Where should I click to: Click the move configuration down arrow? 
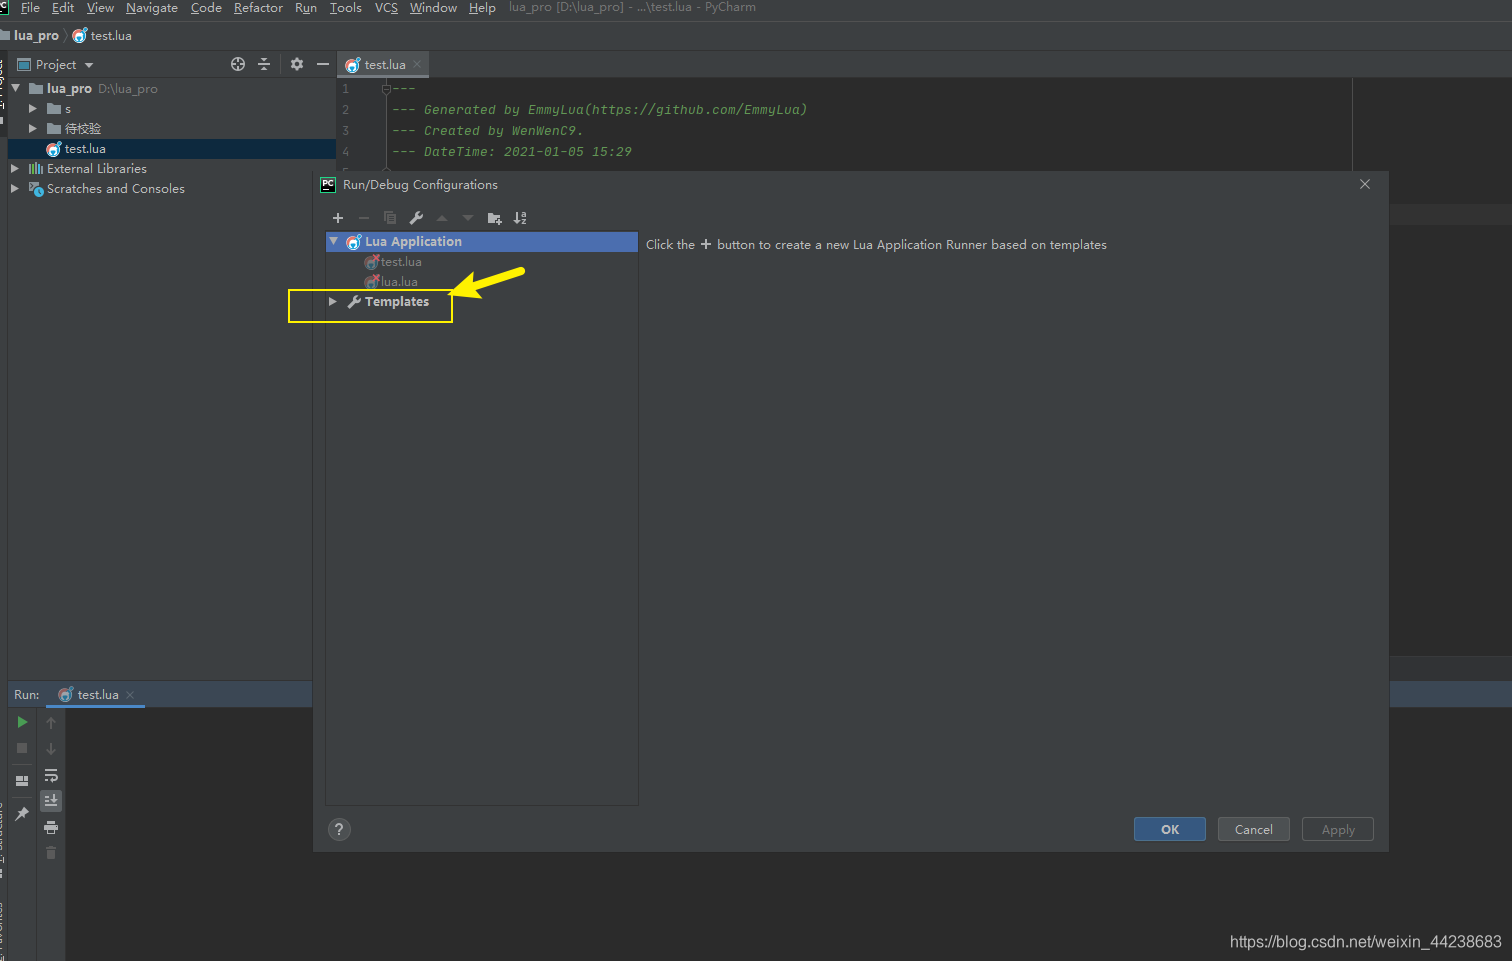pyautogui.click(x=468, y=218)
